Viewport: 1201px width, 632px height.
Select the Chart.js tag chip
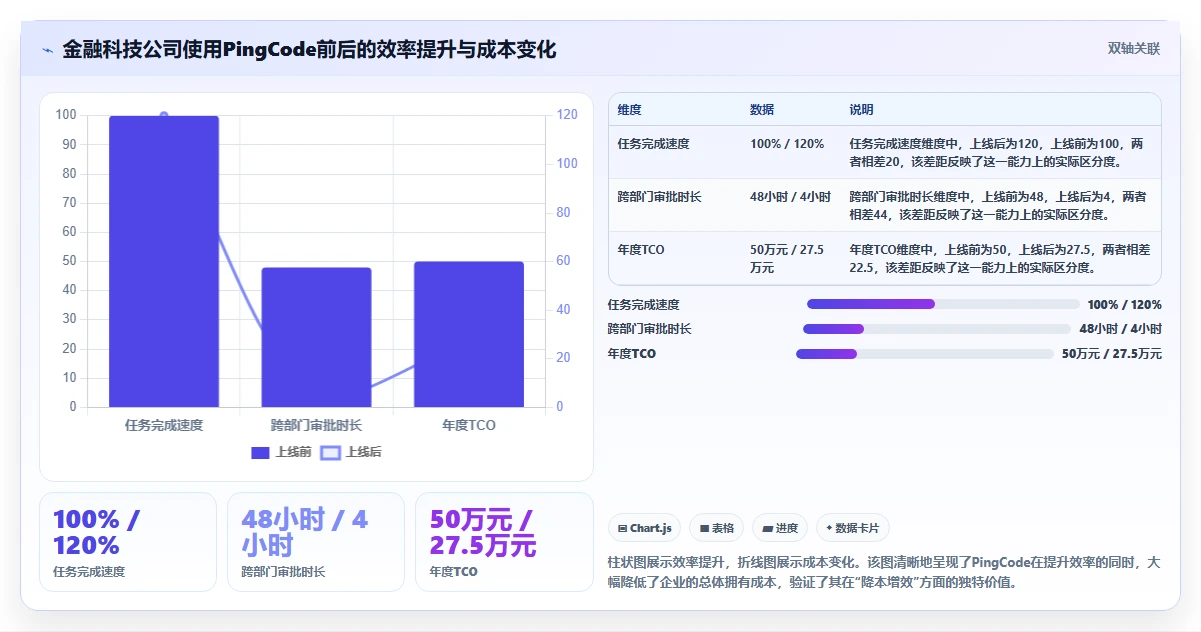click(645, 528)
